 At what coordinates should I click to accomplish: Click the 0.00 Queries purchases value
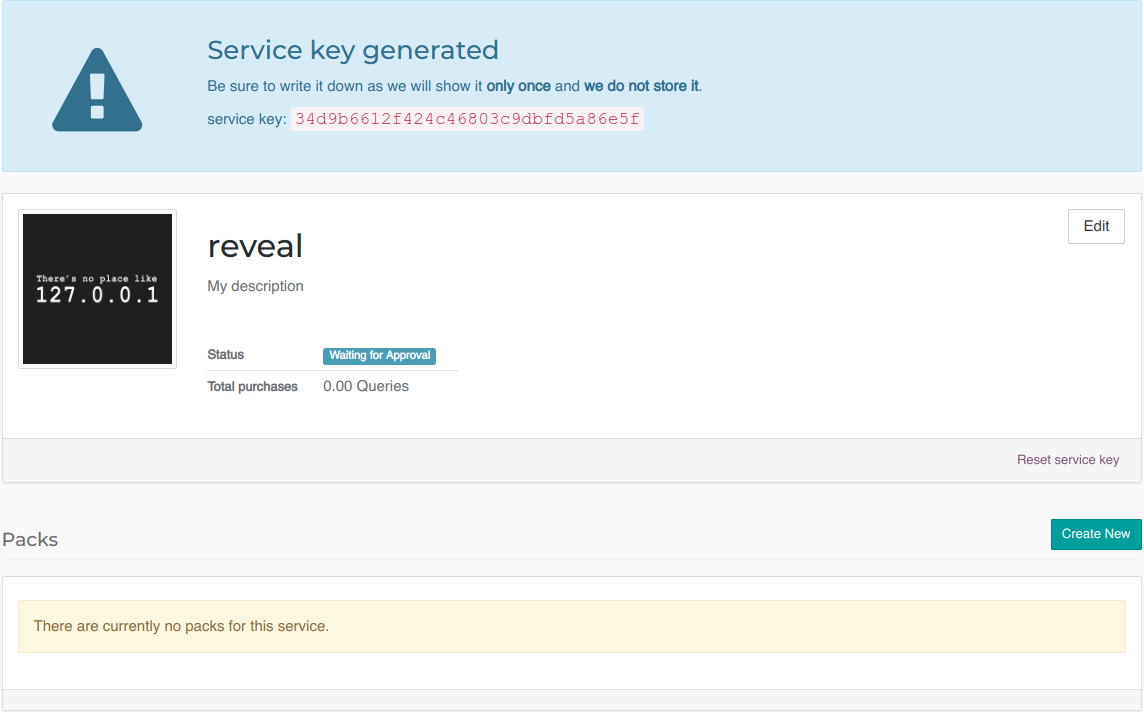coord(366,386)
